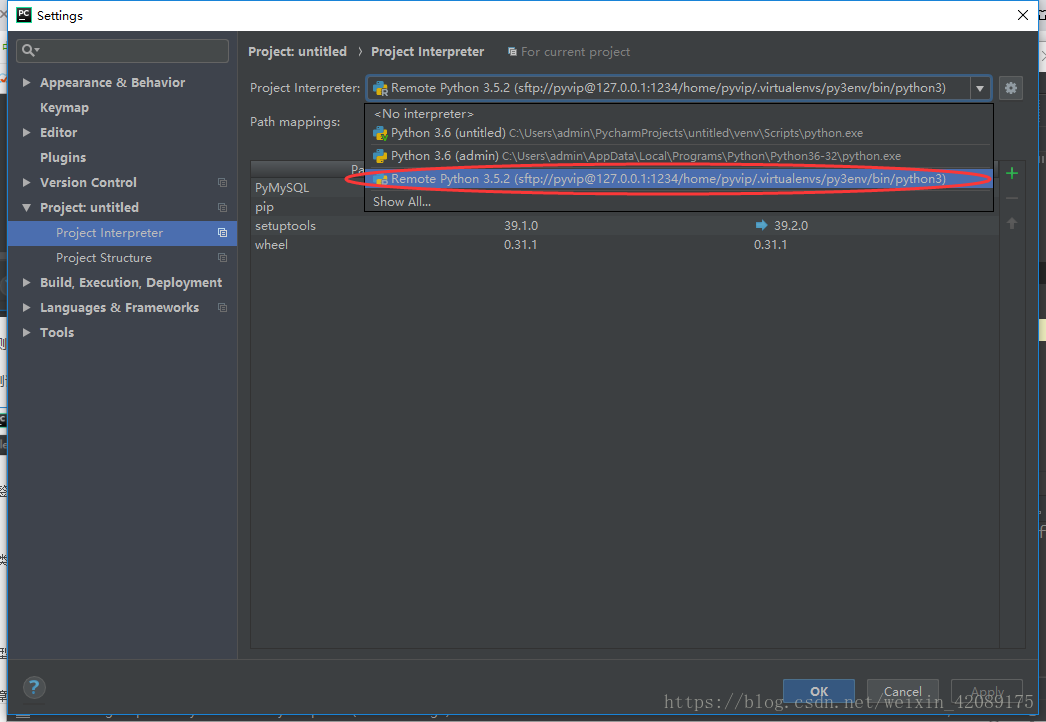The width and height of the screenshot is (1046, 722).
Task: Close the Settings dialog
Action: (1022, 15)
